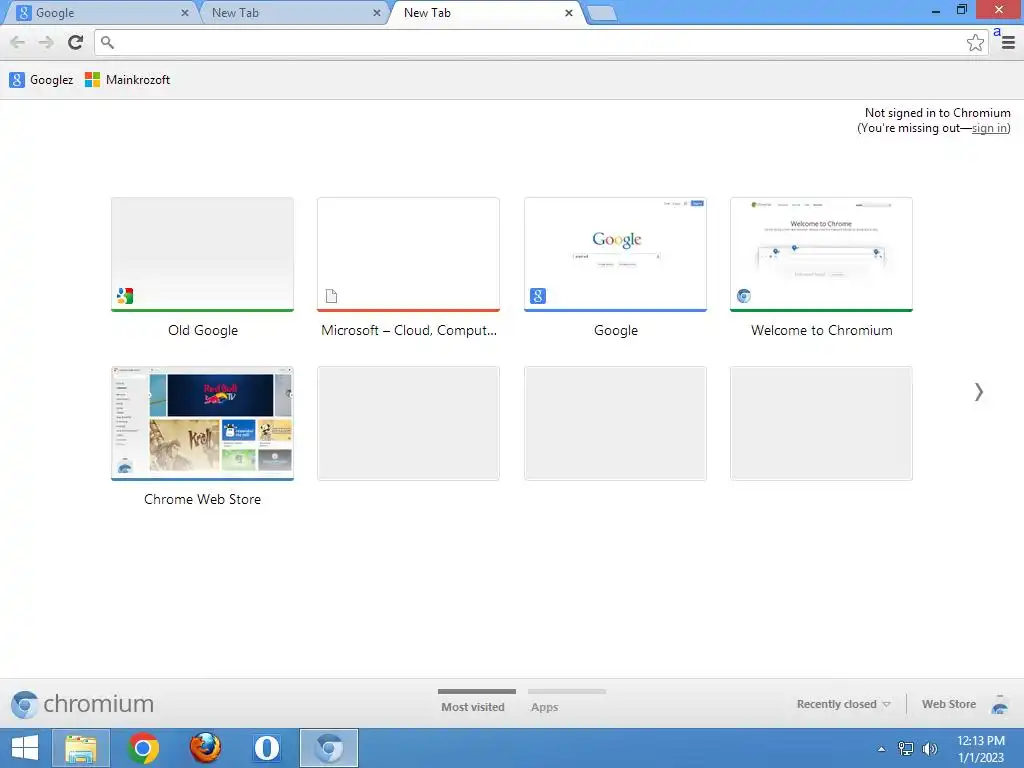This screenshot has width=1024, height=768.
Task: Click the 'Welcome to Chromium' tile label
Action: coord(822,330)
